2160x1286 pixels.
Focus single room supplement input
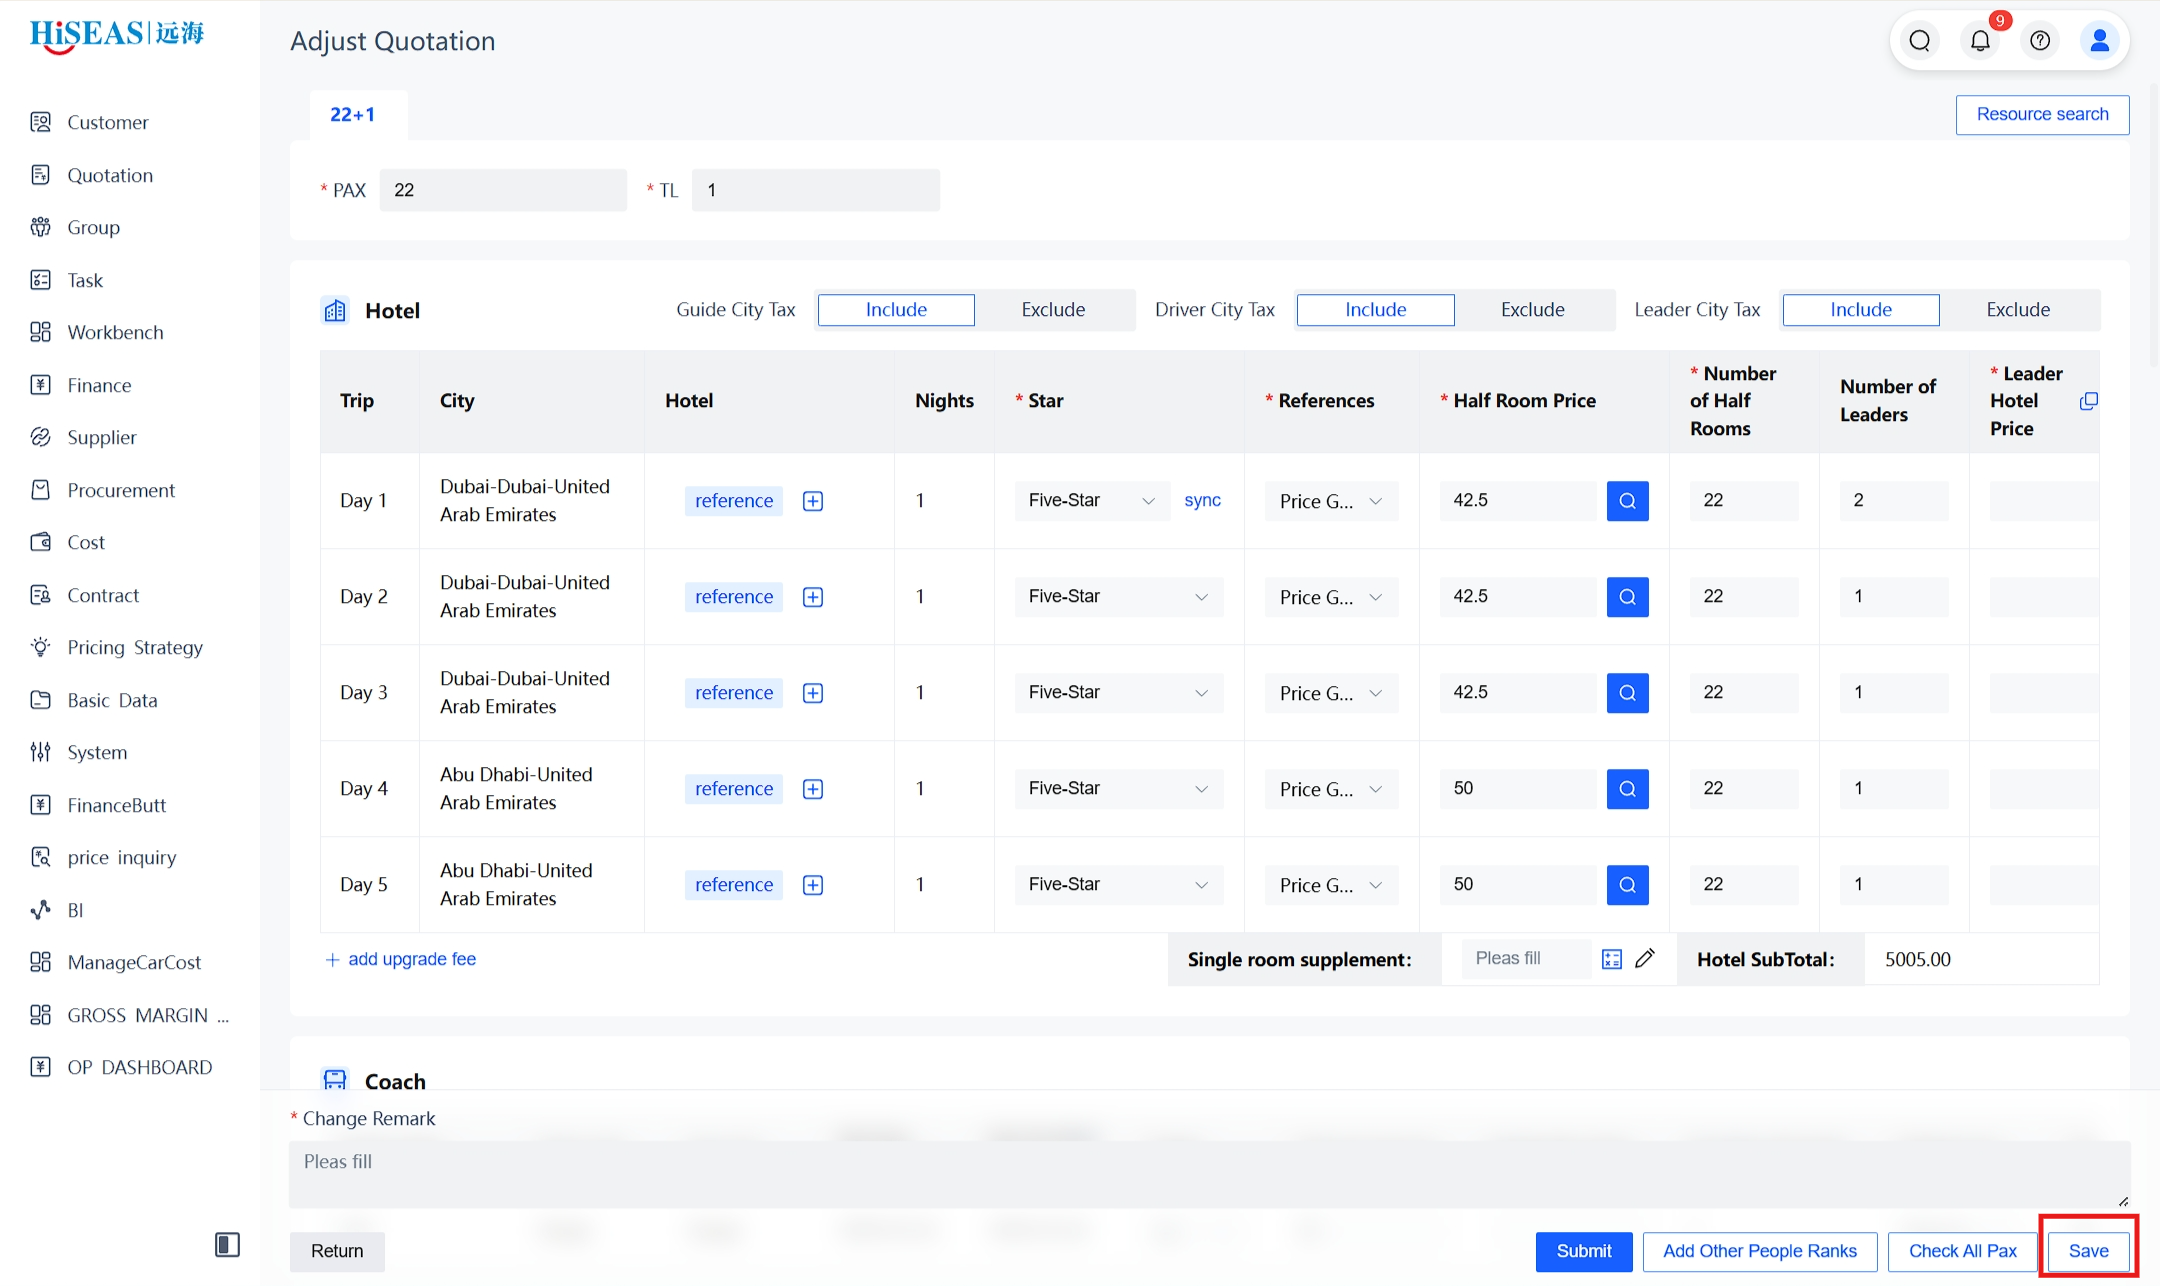click(1526, 959)
